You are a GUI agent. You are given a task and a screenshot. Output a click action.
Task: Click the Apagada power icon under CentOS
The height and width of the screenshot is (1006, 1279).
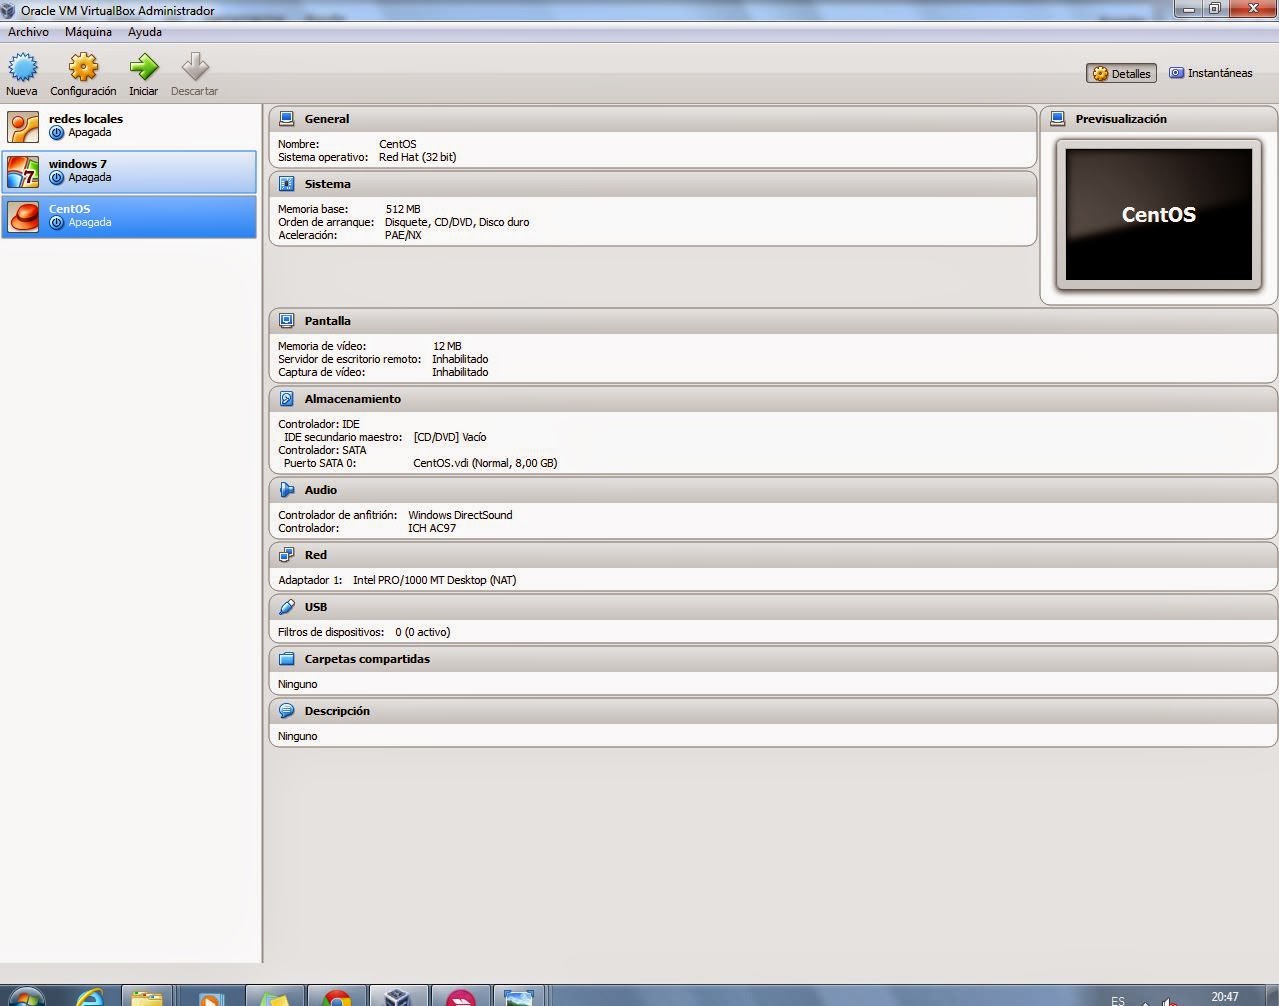[57, 223]
